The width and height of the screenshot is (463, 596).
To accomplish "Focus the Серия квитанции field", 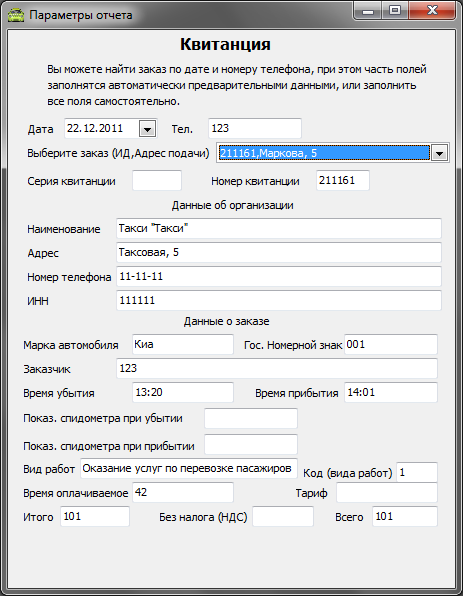I will click(157, 181).
